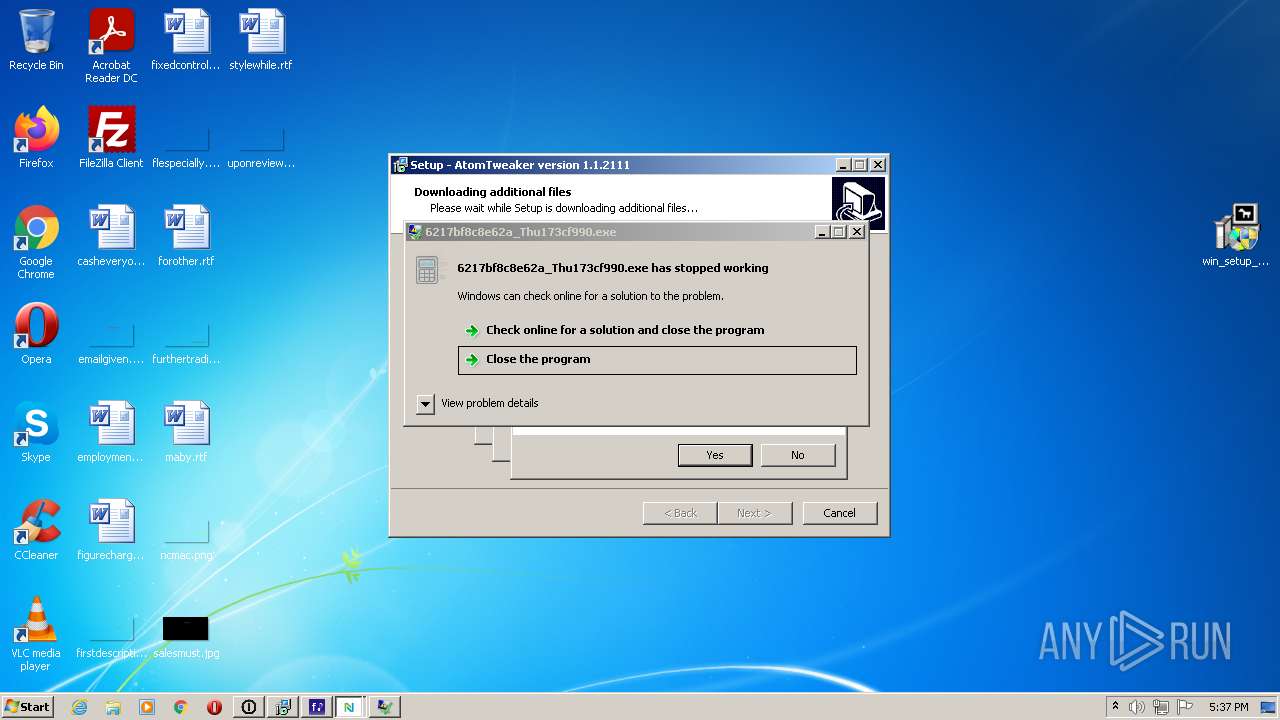Screen dimensions: 1280x720
Task: Click the Opera icon in taskbar
Action: [214, 707]
